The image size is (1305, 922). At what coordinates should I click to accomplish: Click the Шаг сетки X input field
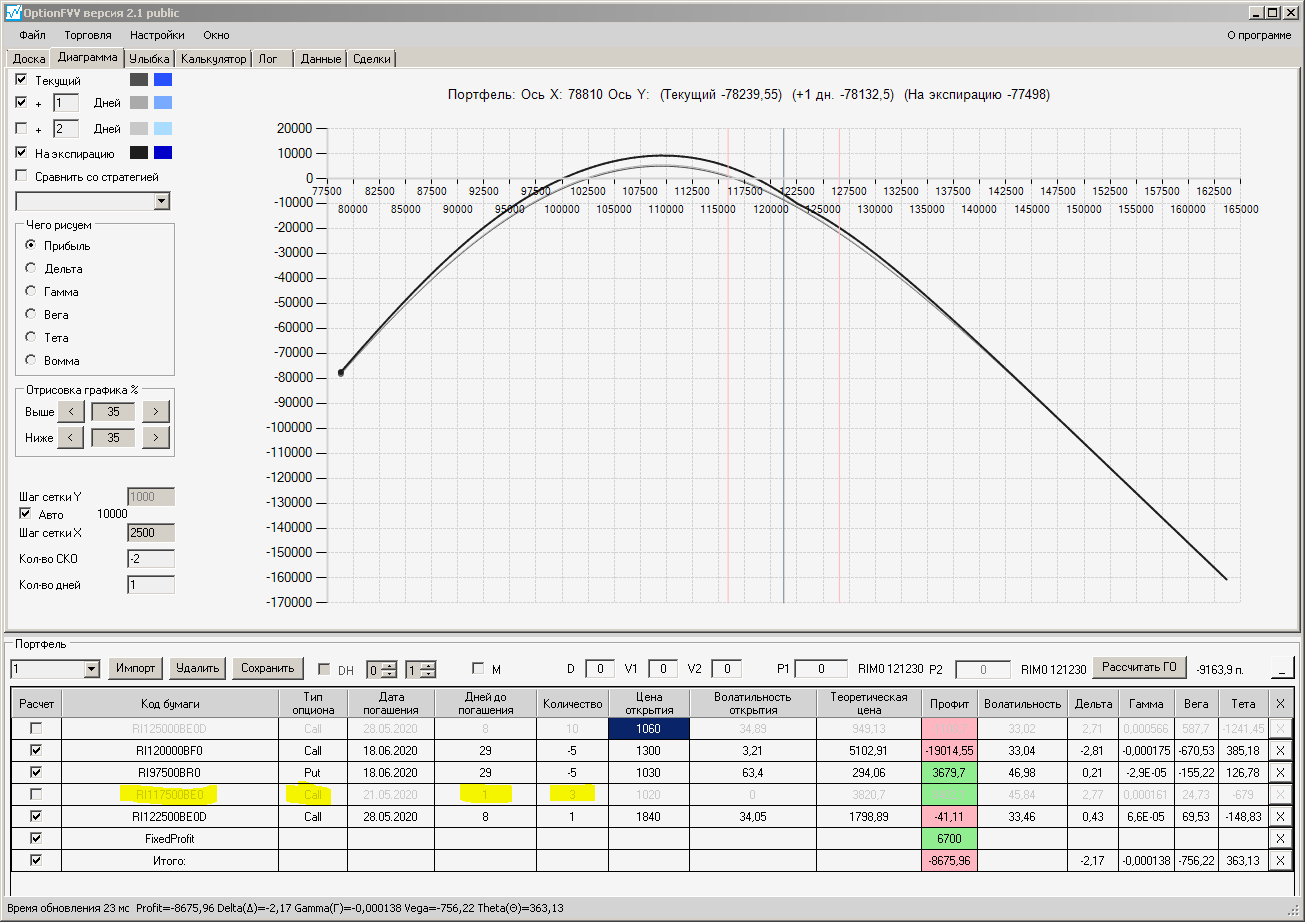coord(150,533)
